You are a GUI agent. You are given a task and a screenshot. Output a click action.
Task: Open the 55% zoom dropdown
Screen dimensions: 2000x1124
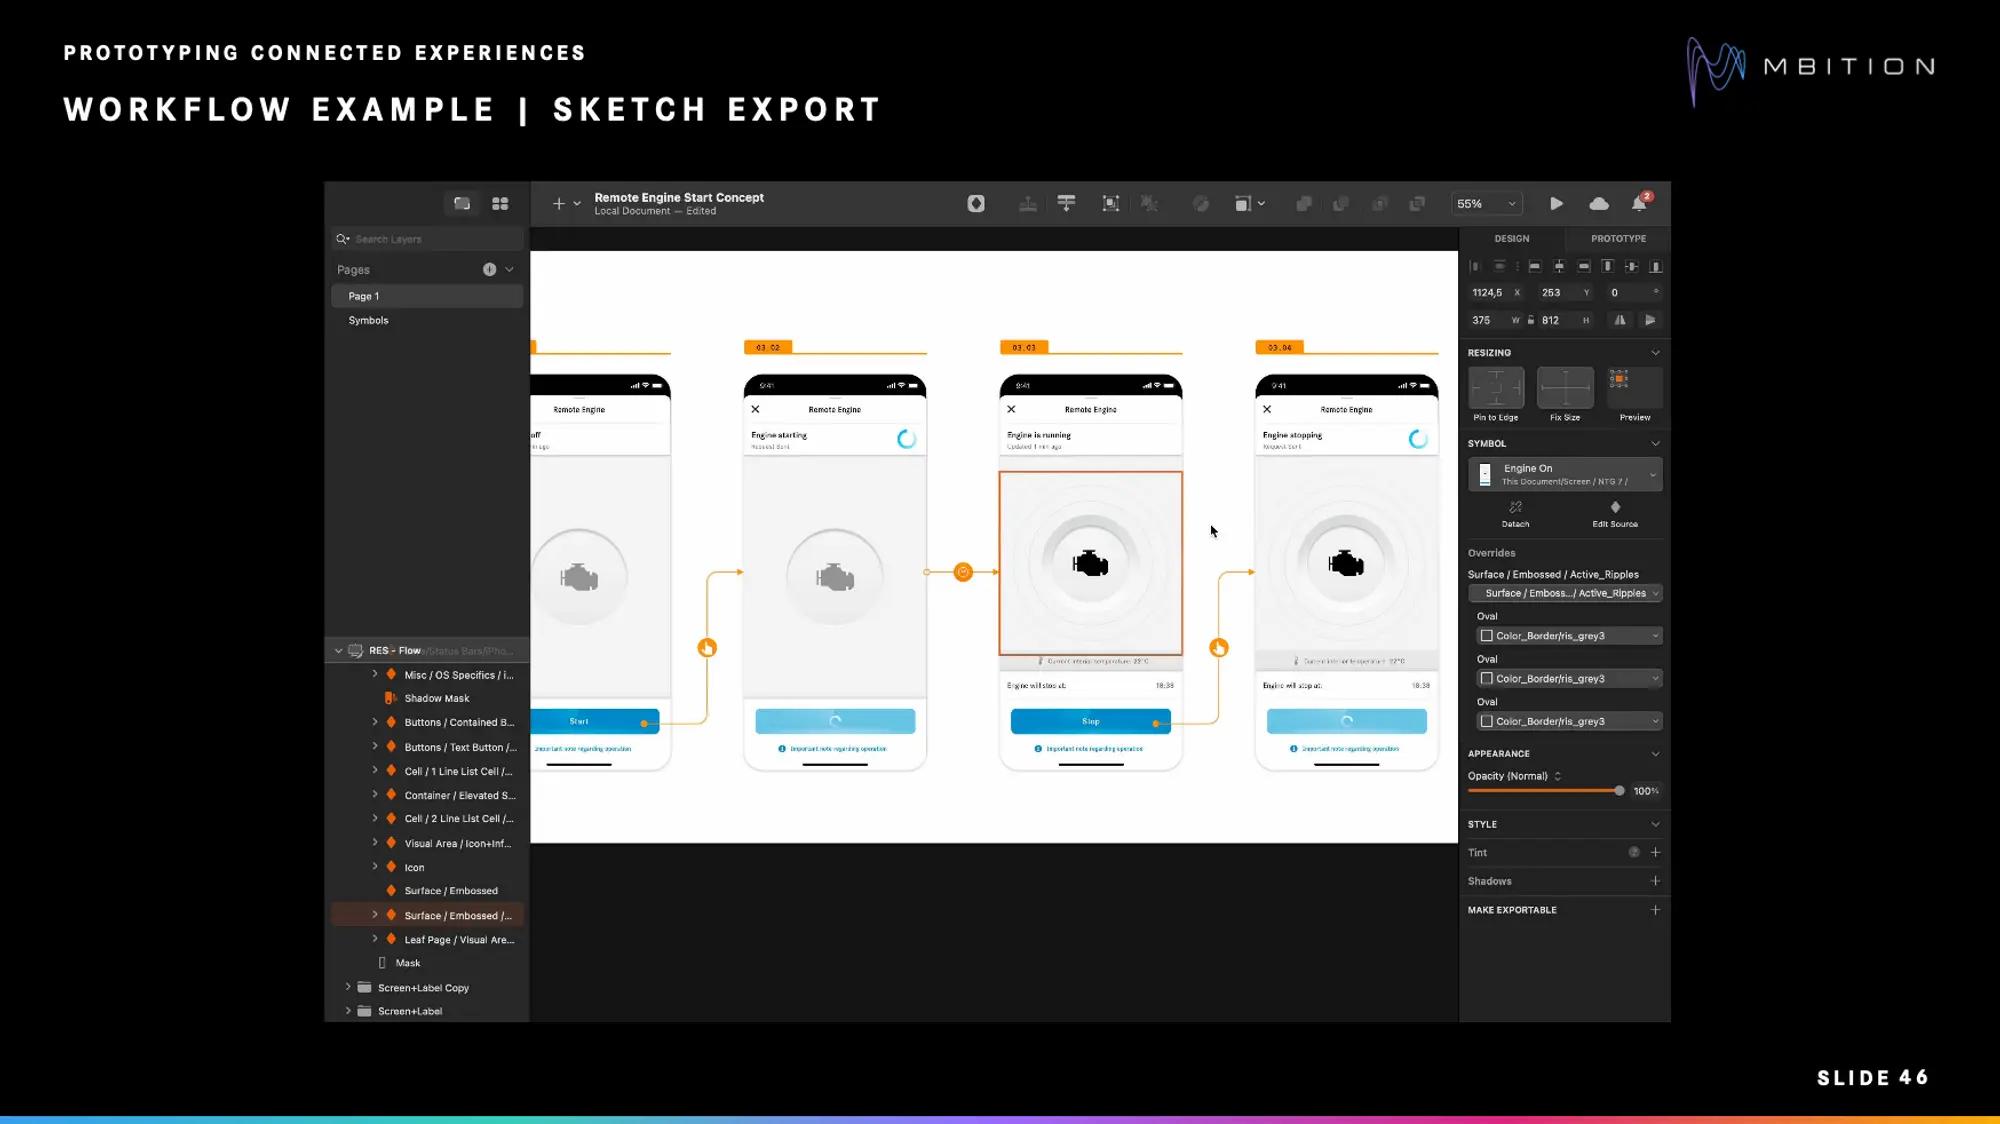[x=1486, y=204]
